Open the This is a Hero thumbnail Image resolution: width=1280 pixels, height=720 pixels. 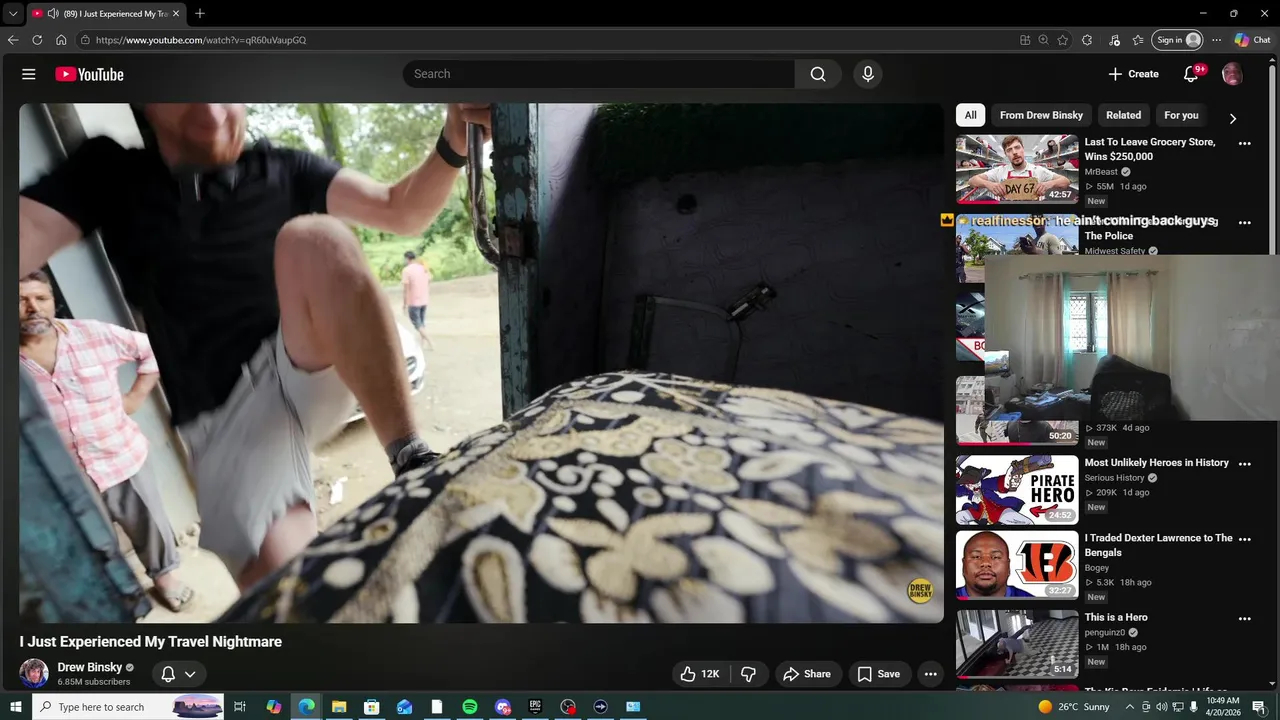coord(1017,644)
